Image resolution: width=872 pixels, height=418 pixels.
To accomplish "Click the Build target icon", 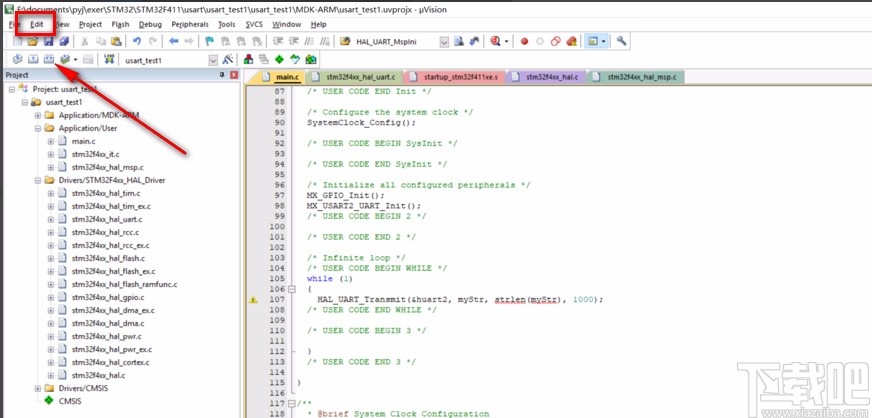I will (33, 59).
